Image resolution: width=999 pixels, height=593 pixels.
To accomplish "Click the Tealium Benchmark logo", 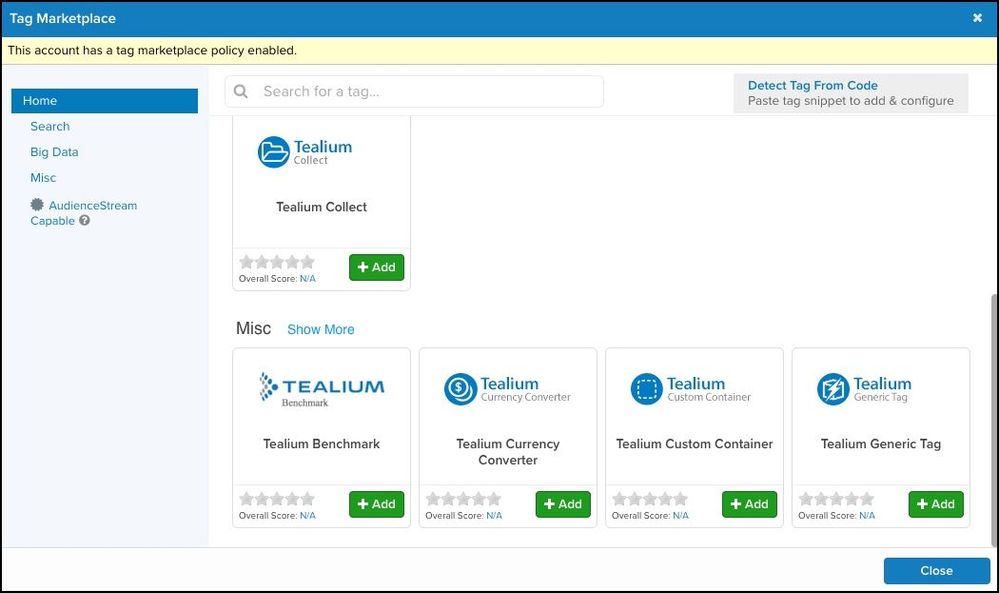I will click(321, 389).
